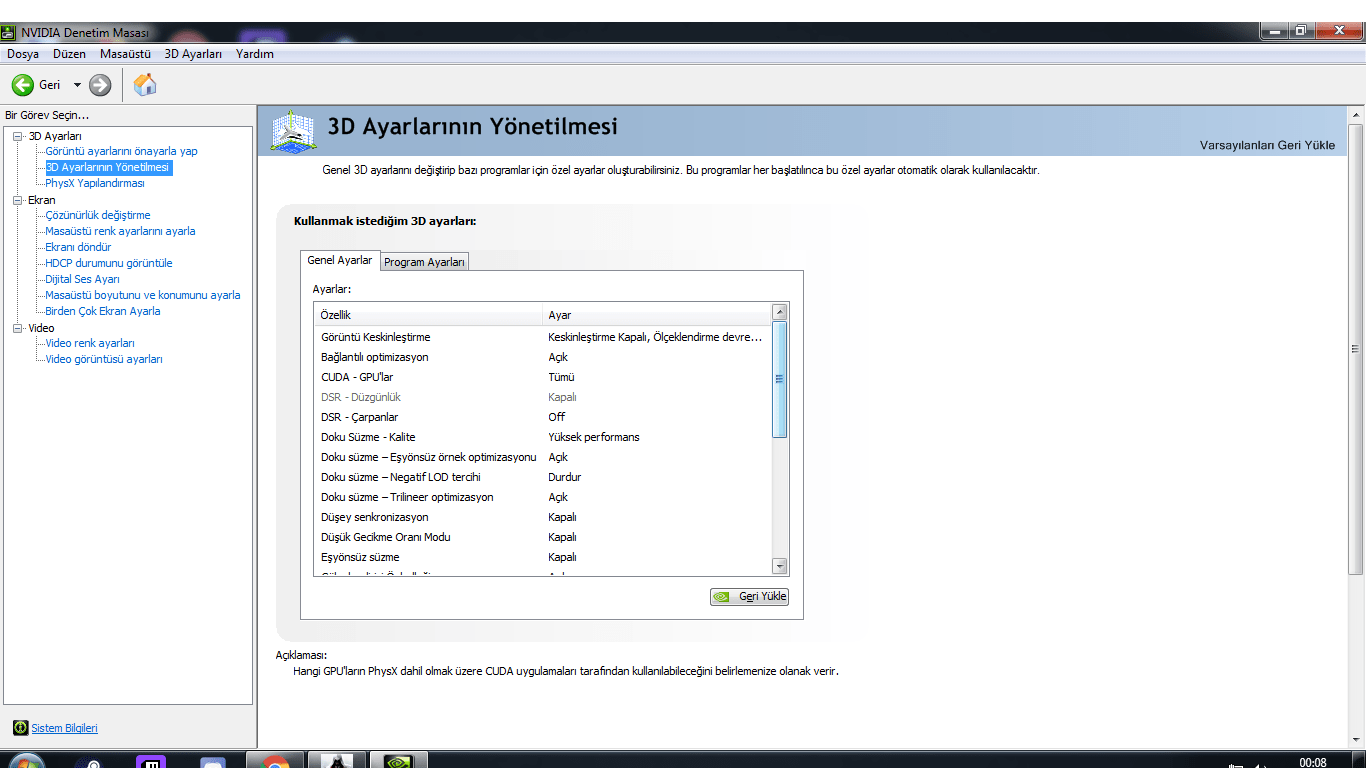The height and width of the screenshot is (768, 1366).
Task: Click Varsayılanları Geri Yükle link
Action: click(1267, 145)
